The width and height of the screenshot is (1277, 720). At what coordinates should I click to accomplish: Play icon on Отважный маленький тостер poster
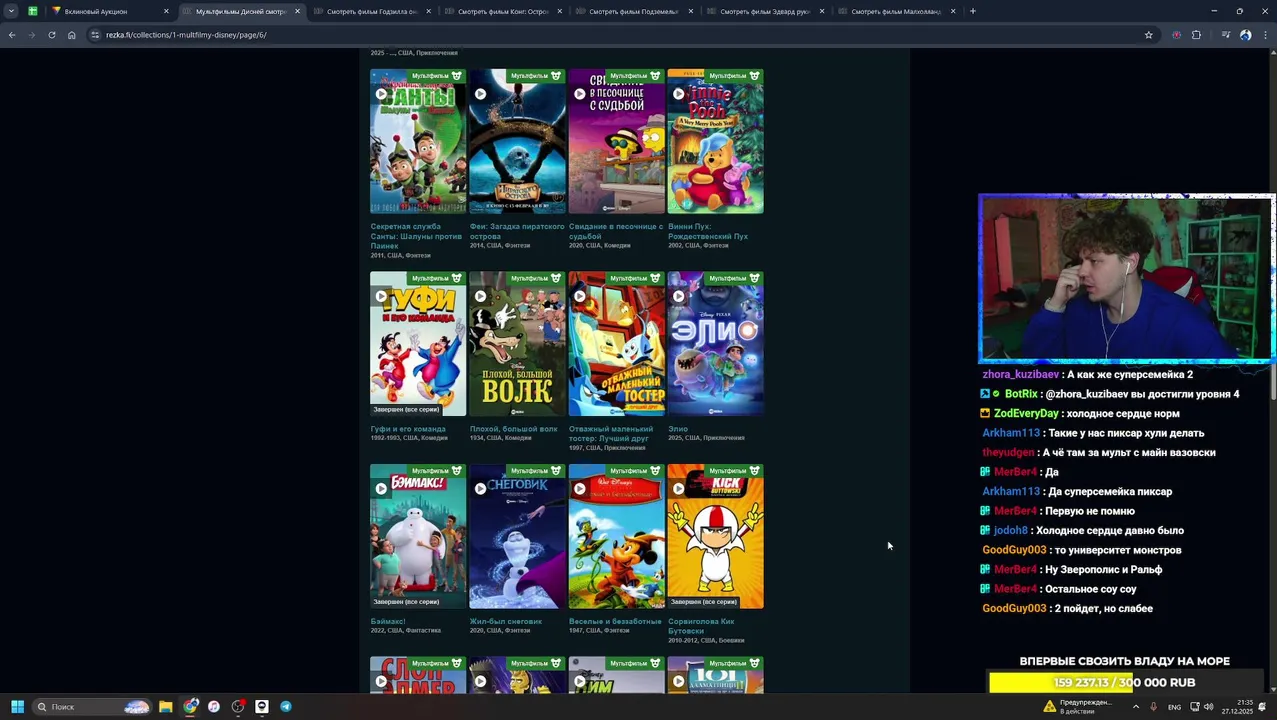point(579,296)
